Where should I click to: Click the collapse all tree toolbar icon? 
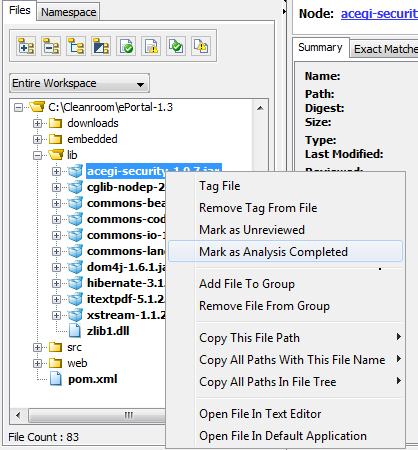51,46
